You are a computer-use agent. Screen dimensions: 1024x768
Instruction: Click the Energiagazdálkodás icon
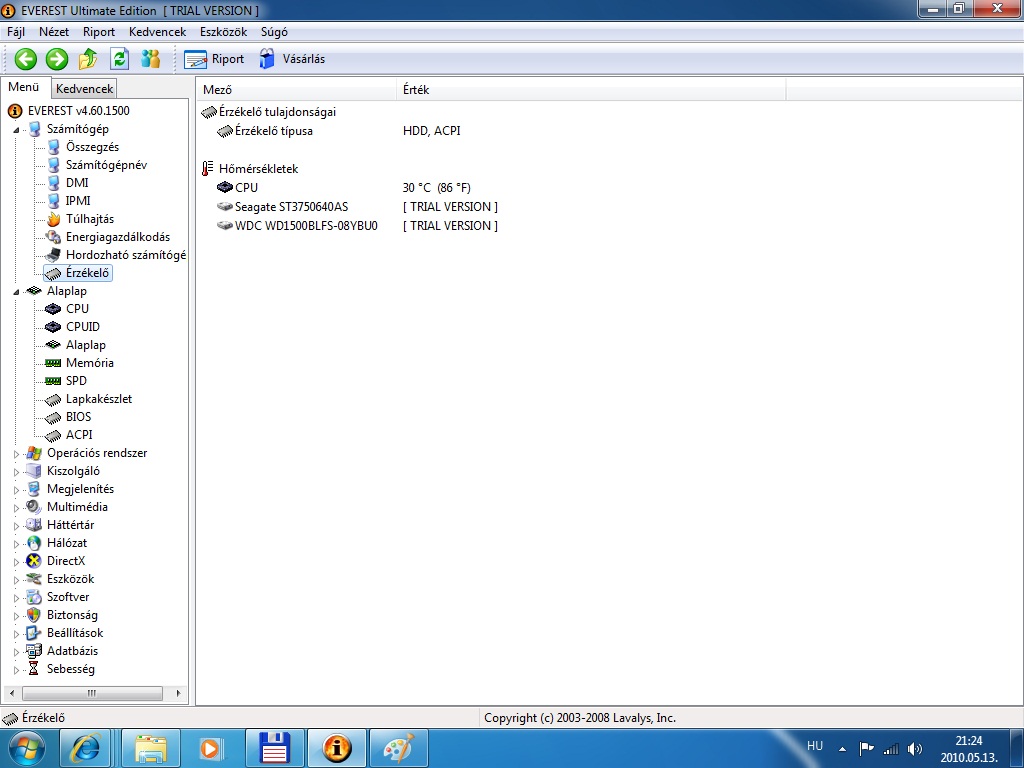[54, 237]
